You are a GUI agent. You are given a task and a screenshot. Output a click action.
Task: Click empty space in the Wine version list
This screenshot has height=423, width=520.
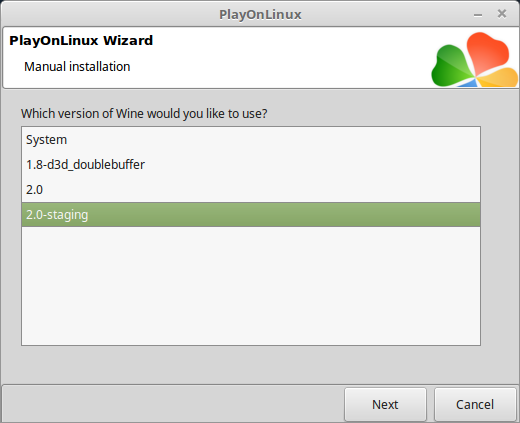[x=251, y=286]
